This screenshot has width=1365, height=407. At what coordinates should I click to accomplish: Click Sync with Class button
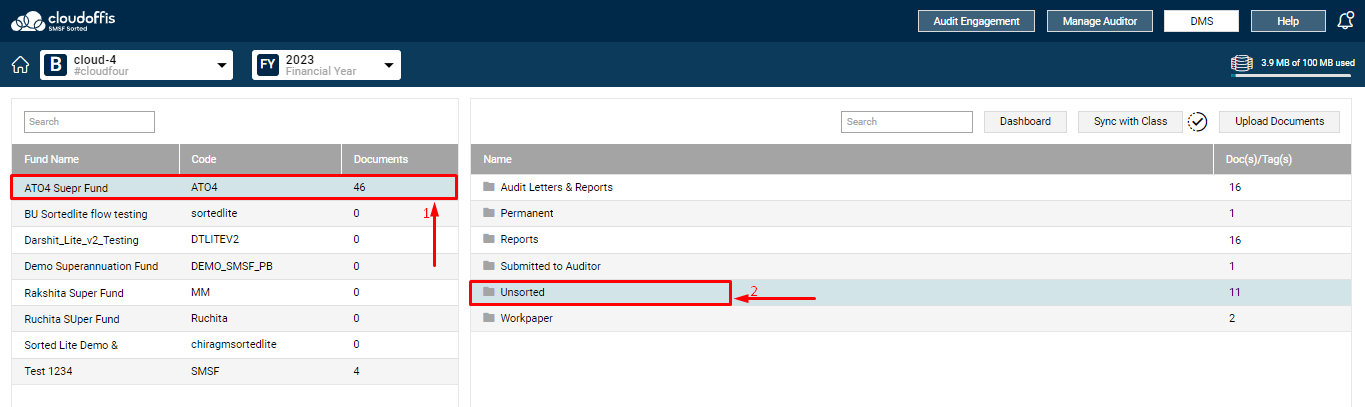(1130, 121)
